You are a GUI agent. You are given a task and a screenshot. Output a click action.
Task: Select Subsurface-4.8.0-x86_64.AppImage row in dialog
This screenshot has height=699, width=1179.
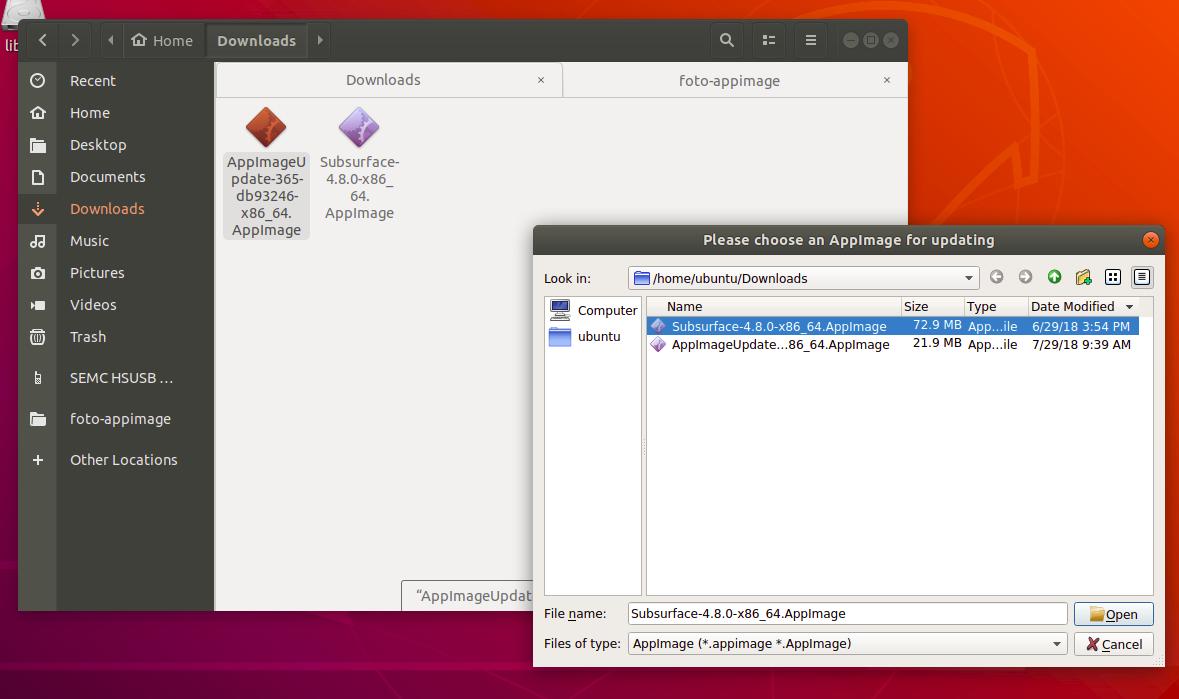pyautogui.click(x=893, y=326)
